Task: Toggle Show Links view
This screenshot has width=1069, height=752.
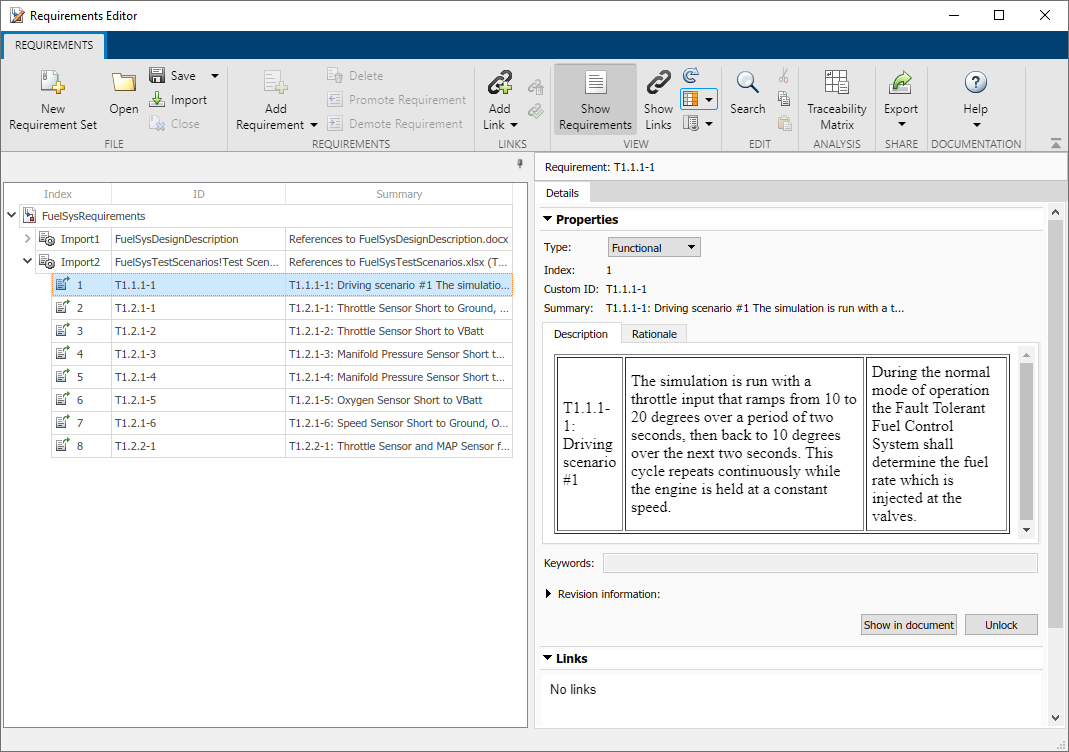Action: 658,100
